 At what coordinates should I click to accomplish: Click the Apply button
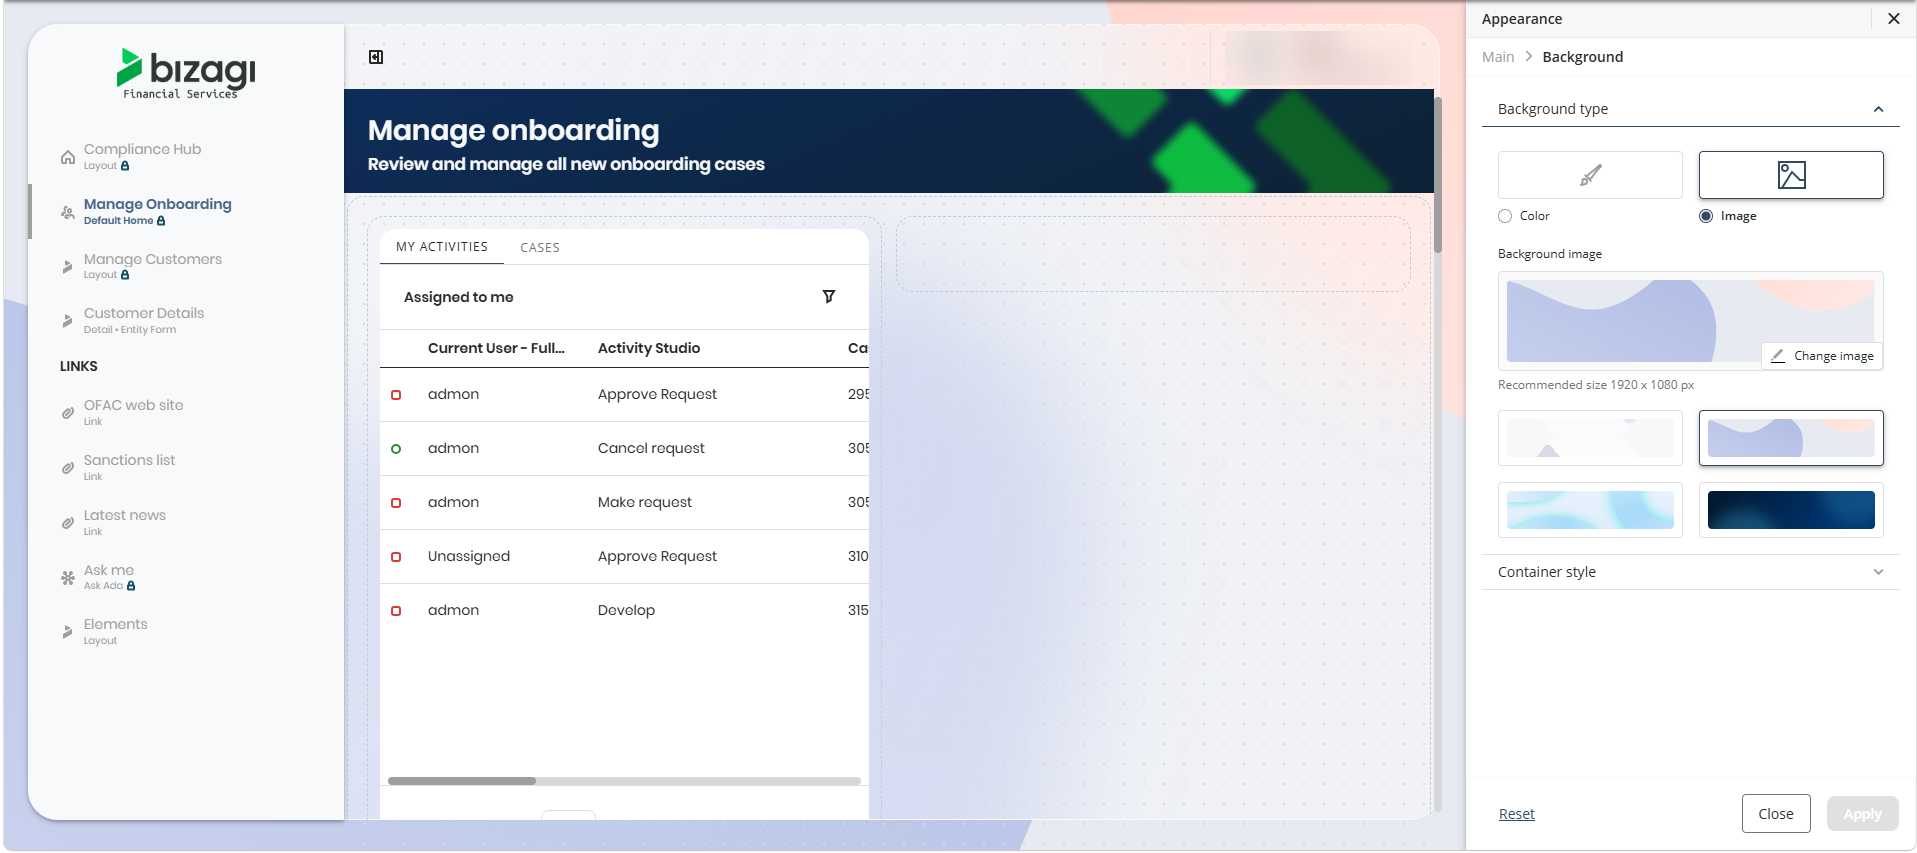pos(1862,814)
